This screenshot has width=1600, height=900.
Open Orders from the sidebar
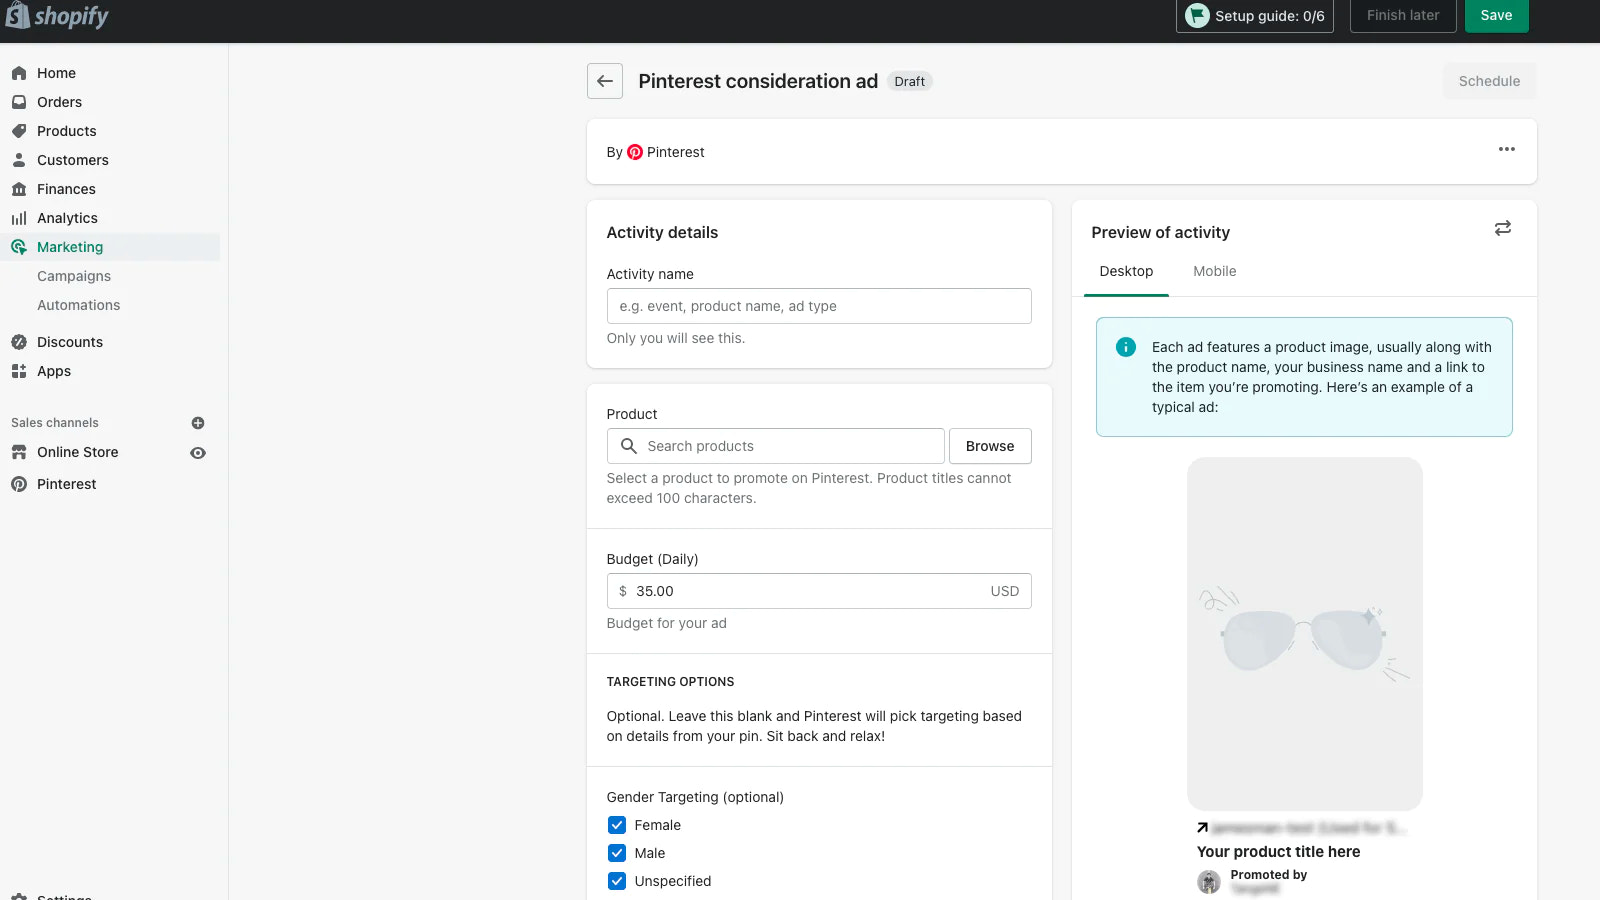tap(58, 101)
